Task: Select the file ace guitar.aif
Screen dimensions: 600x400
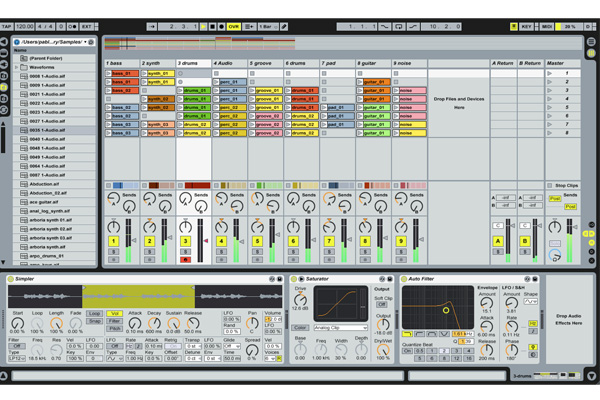Action: click(54, 202)
